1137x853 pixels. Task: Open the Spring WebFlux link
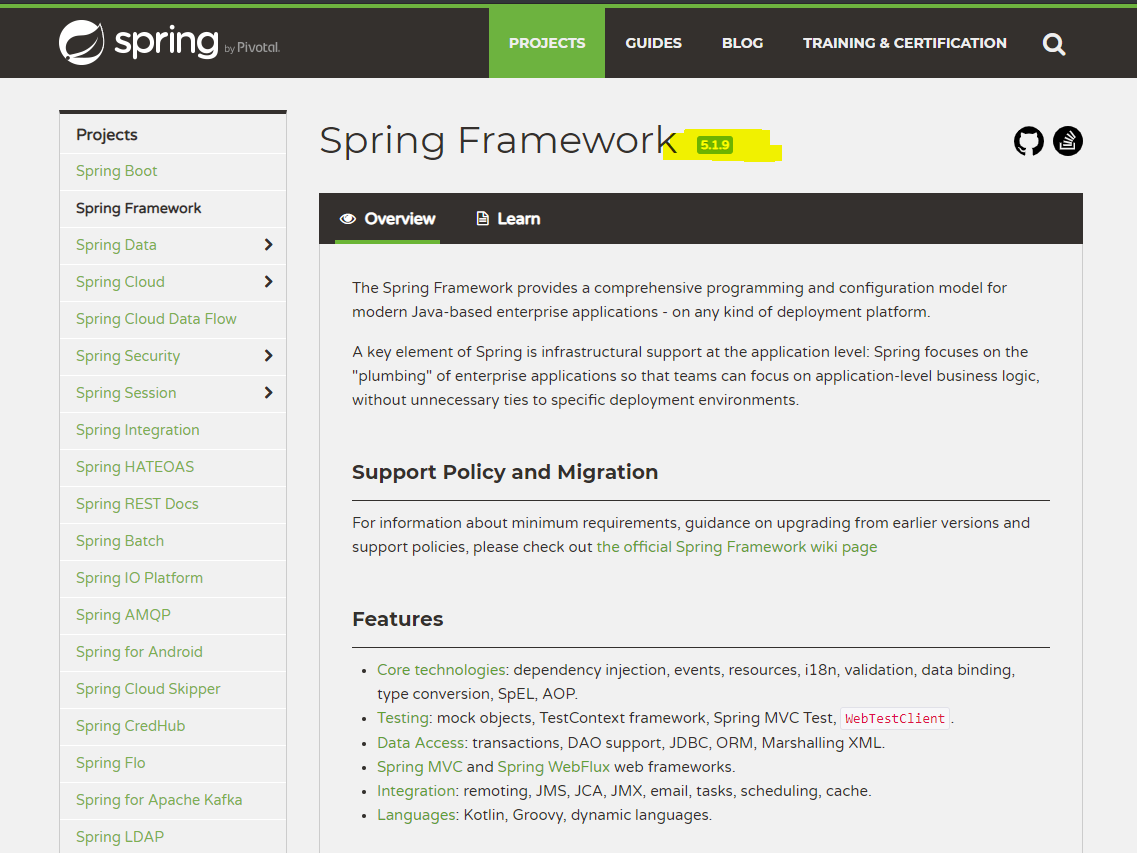tap(553, 767)
